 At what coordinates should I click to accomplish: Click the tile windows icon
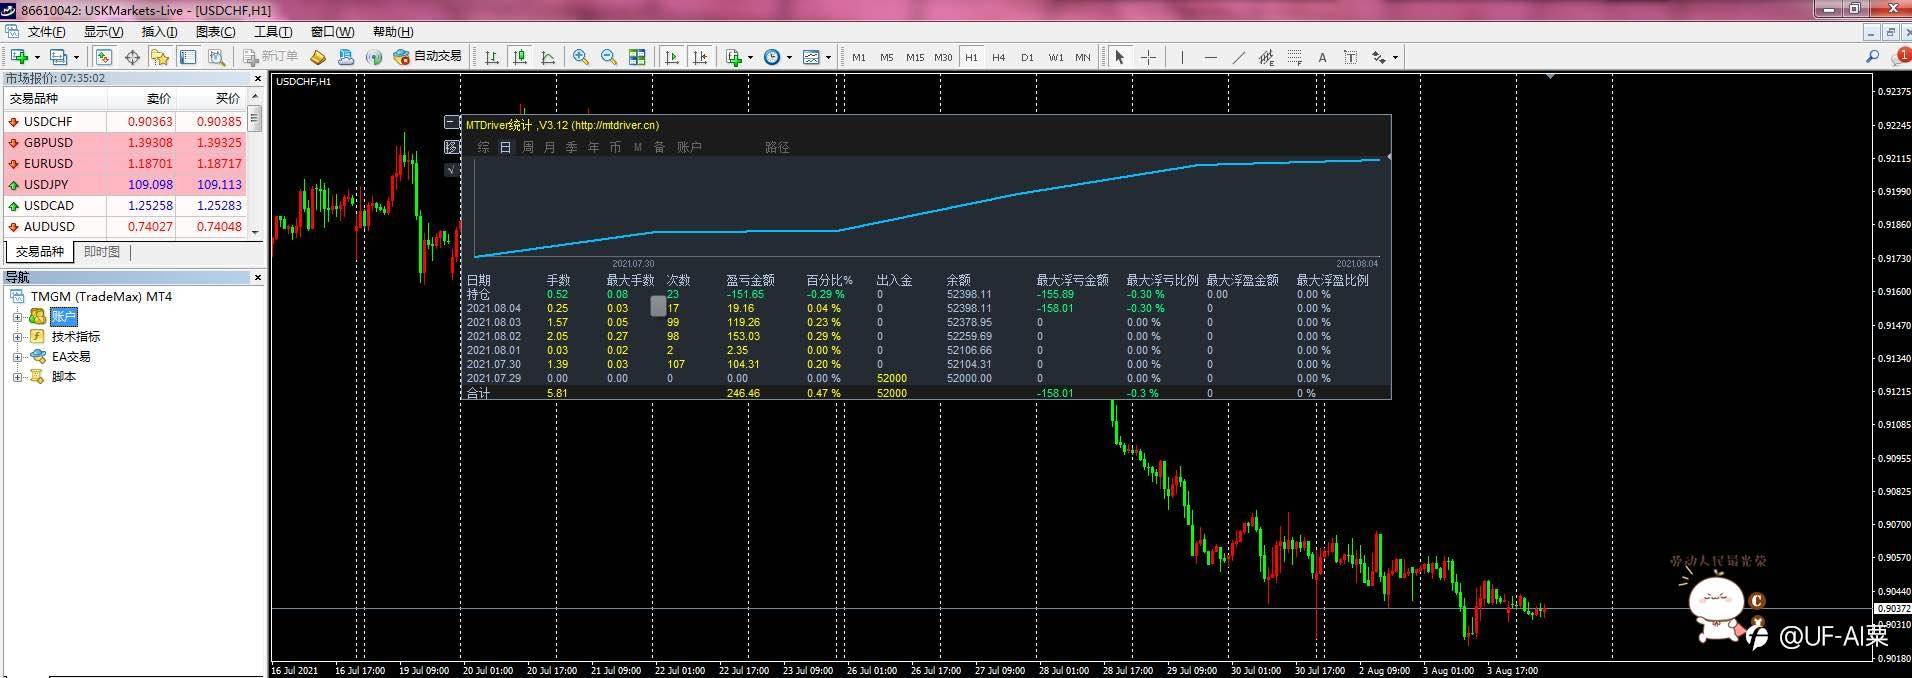point(637,57)
